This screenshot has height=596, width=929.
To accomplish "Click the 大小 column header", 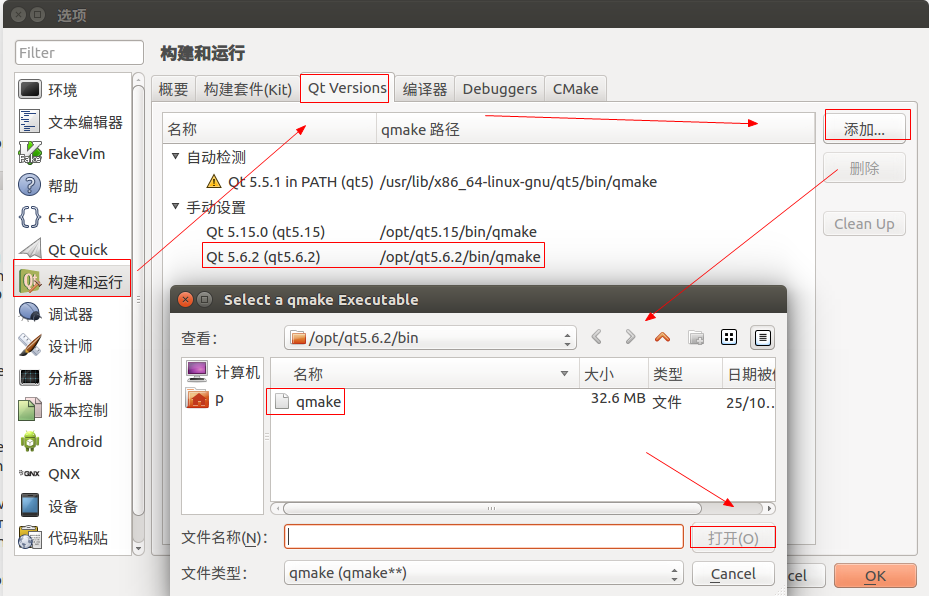I will pos(614,374).
